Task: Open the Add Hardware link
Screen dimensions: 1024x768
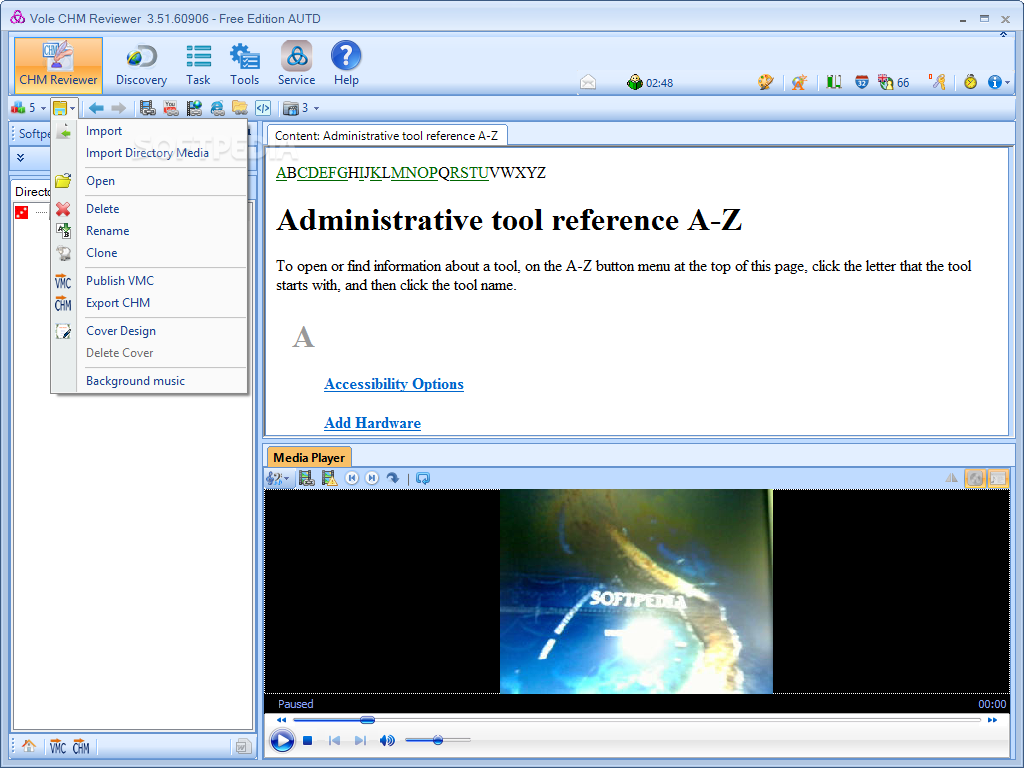Action: (x=372, y=423)
